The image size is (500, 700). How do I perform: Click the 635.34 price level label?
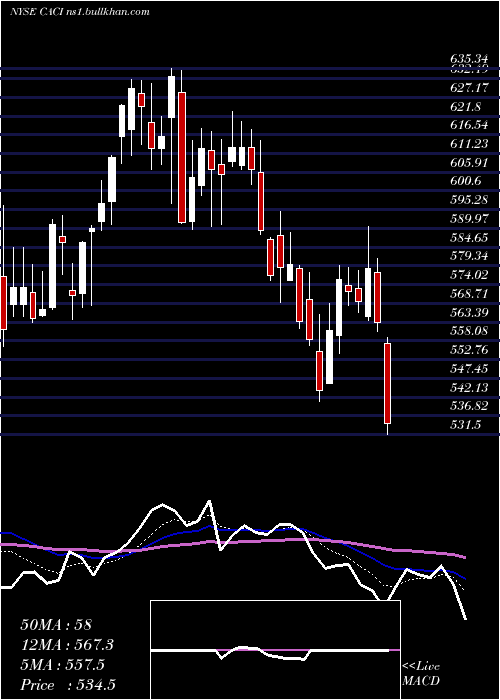click(x=469, y=59)
